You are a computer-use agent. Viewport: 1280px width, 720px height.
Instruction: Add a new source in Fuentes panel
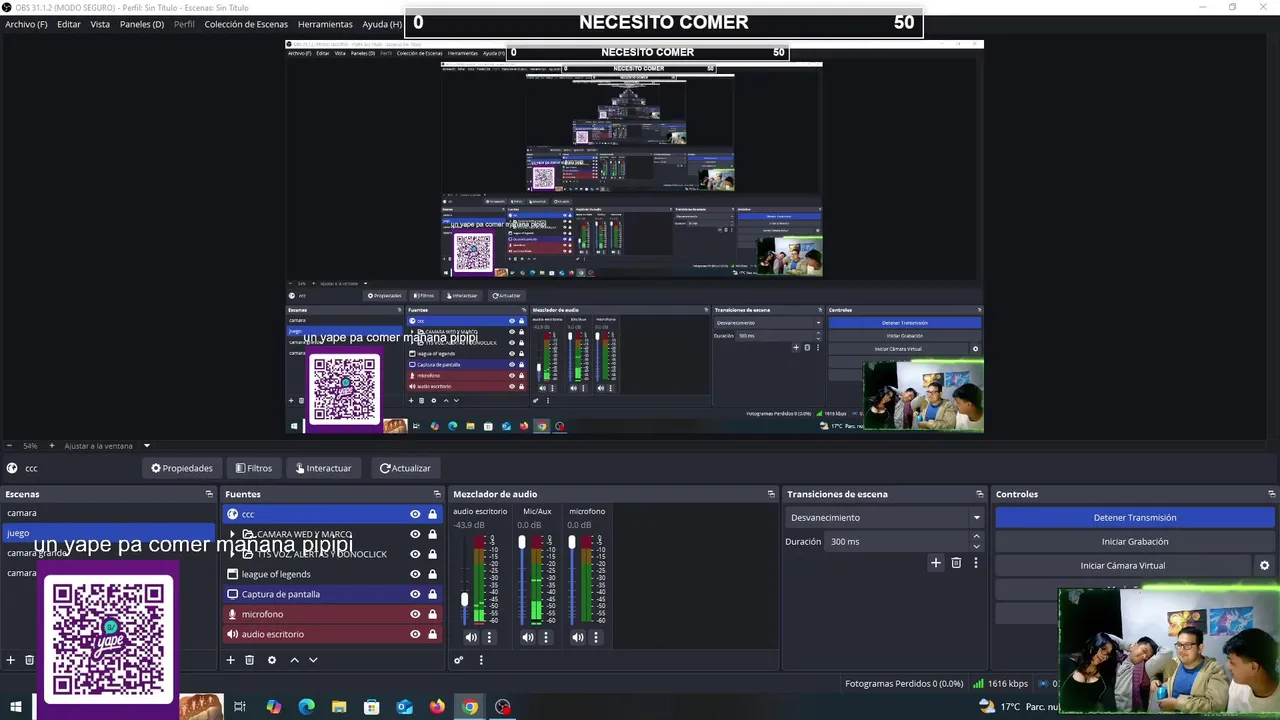pyautogui.click(x=230, y=660)
